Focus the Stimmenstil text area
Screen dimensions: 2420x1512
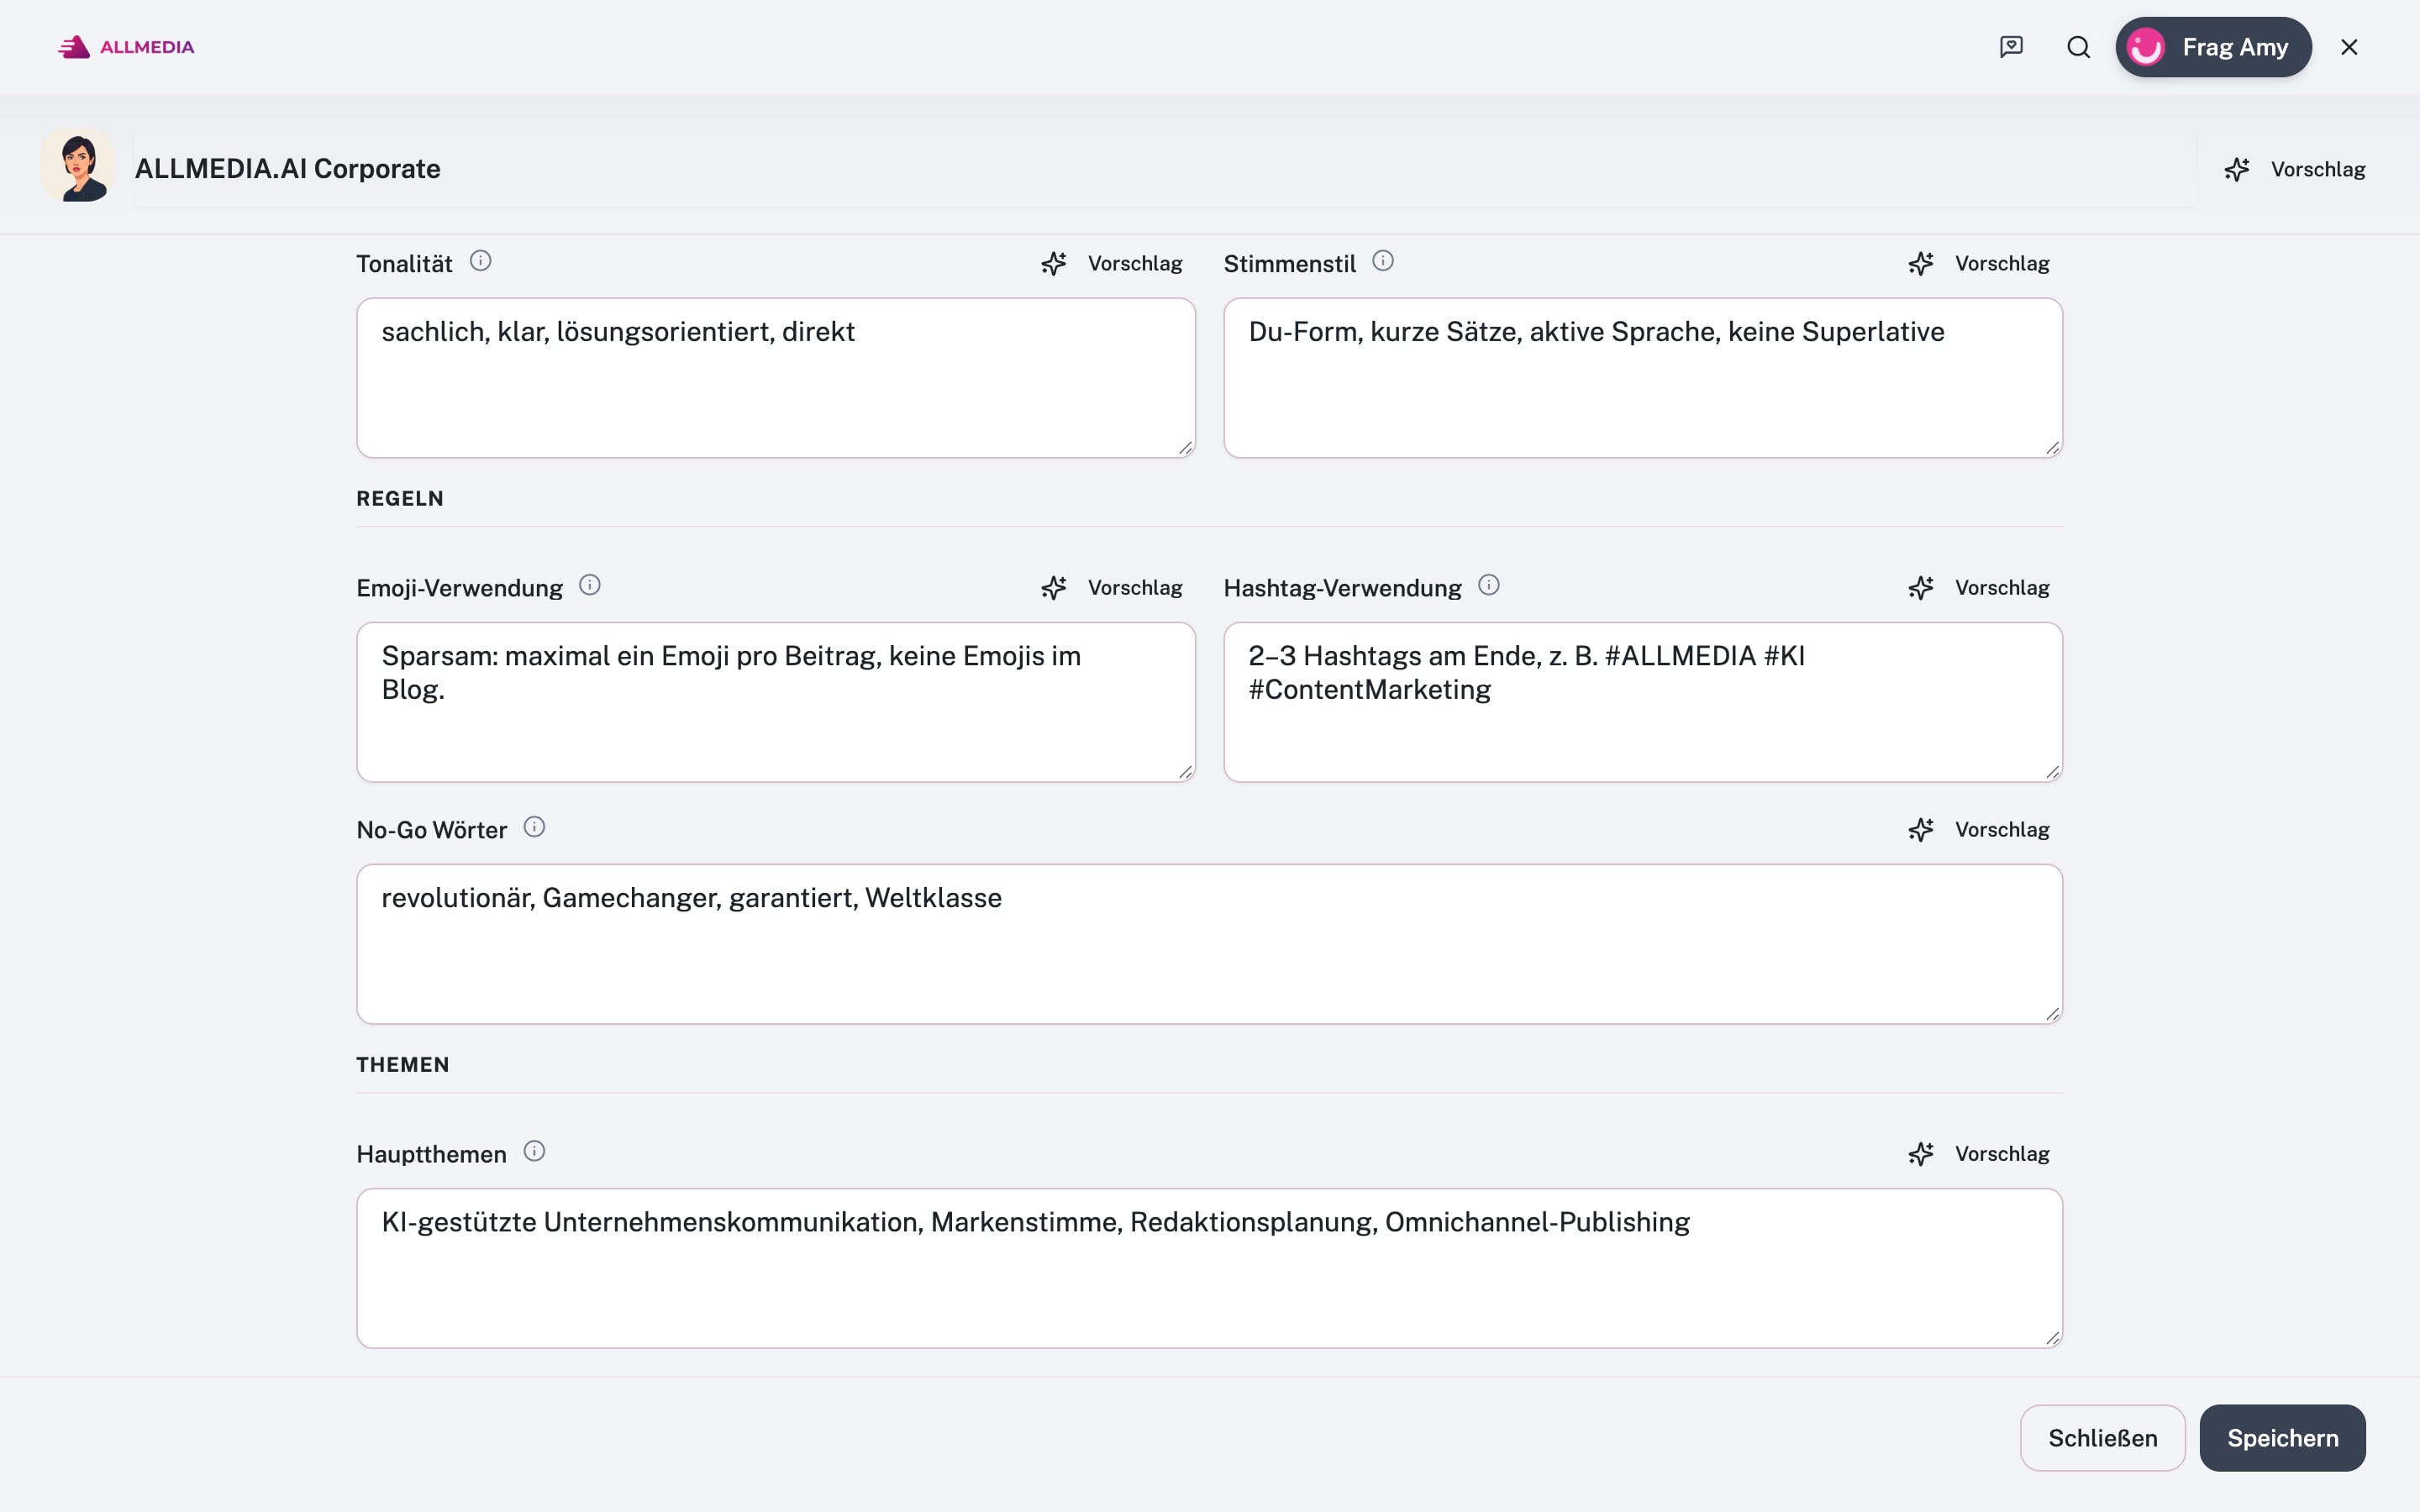click(x=1643, y=378)
